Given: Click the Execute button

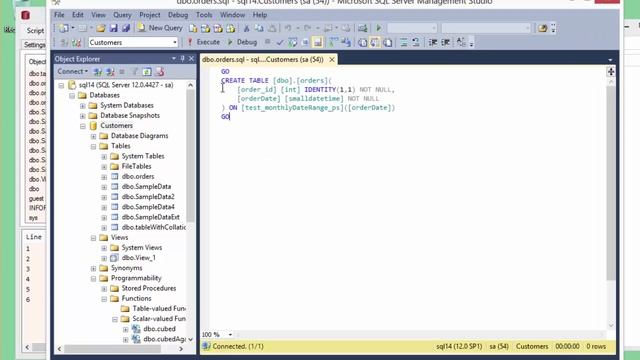Looking at the screenshot, I should tap(204, 42).
